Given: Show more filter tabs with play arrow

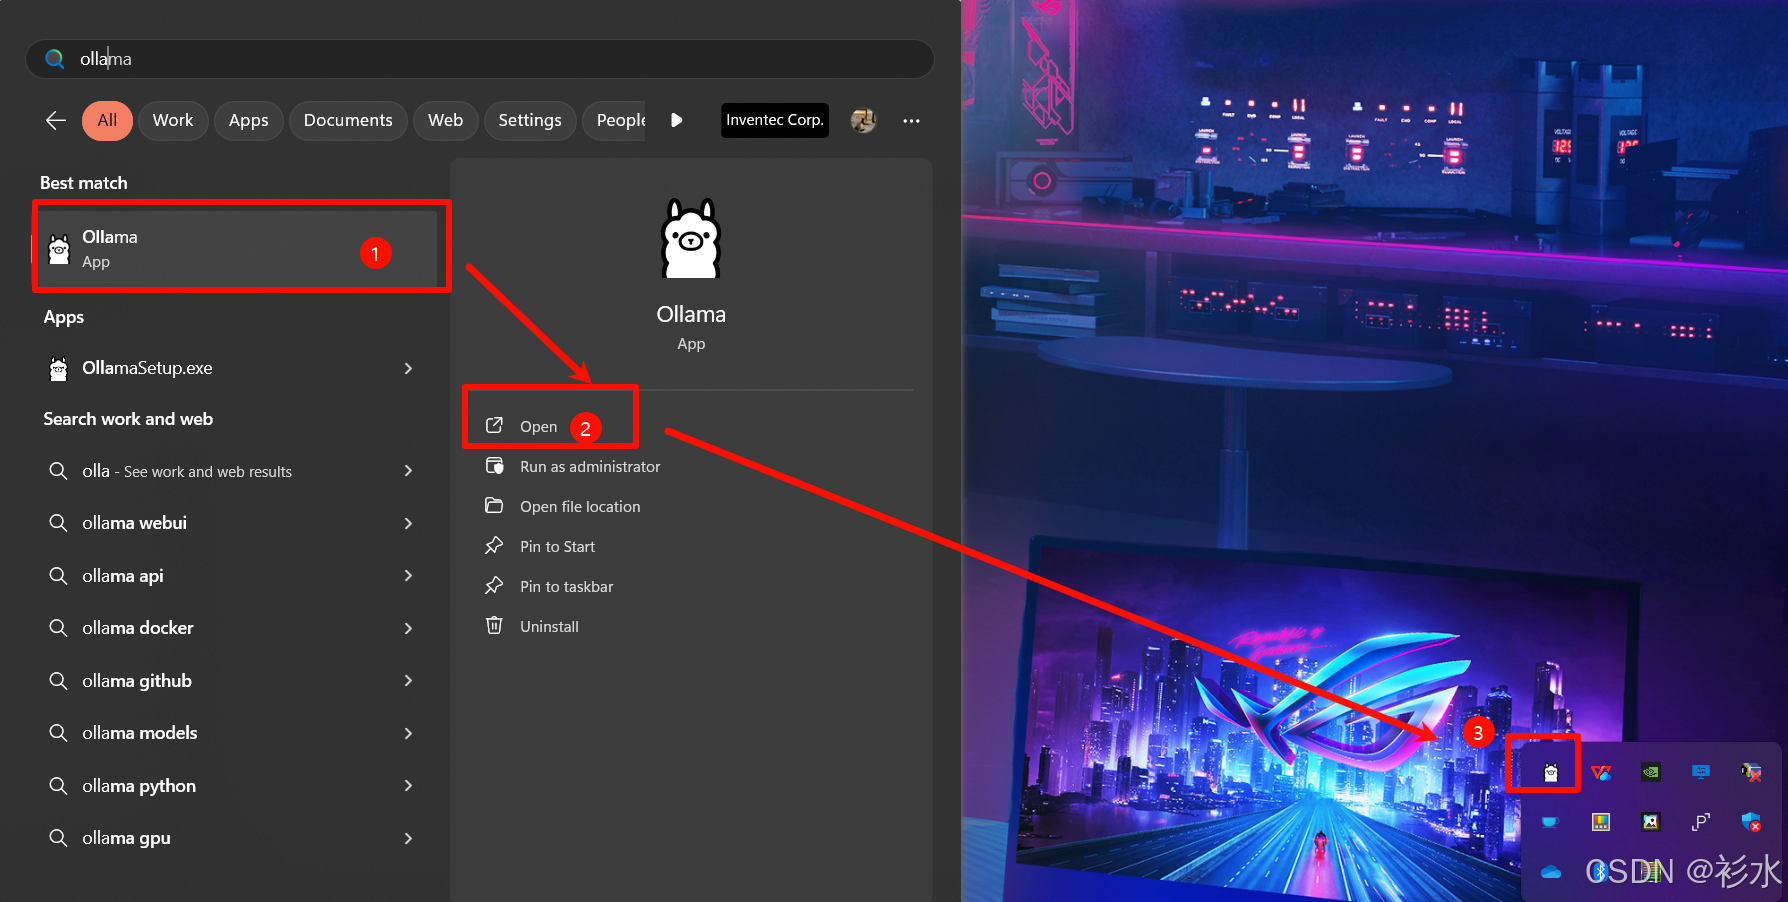Looking at the screenshot, I should pos(677,120).
